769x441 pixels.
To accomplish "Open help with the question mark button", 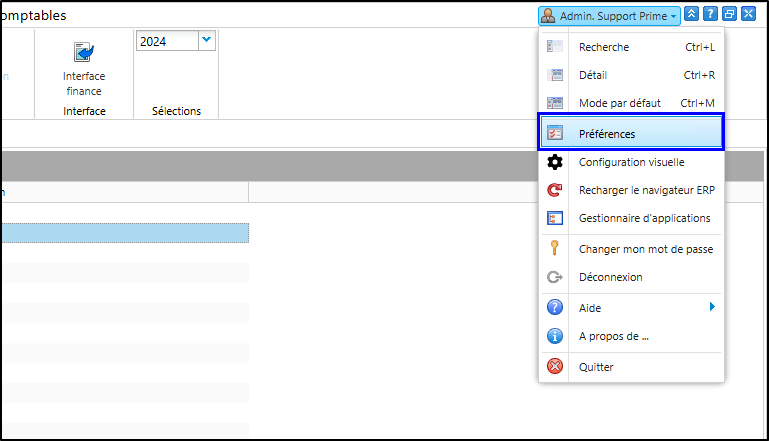I will [x=710, y=14].
